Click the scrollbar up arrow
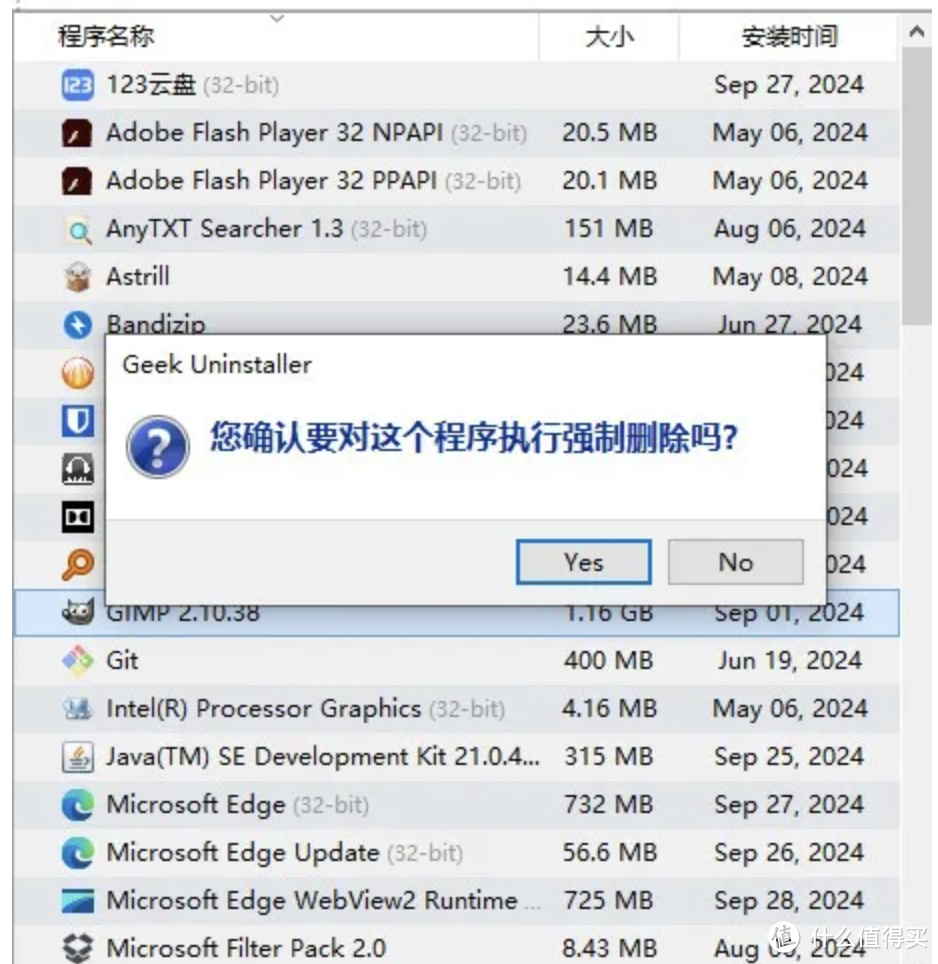Viewport: 938px width, 964px height. 916,31
